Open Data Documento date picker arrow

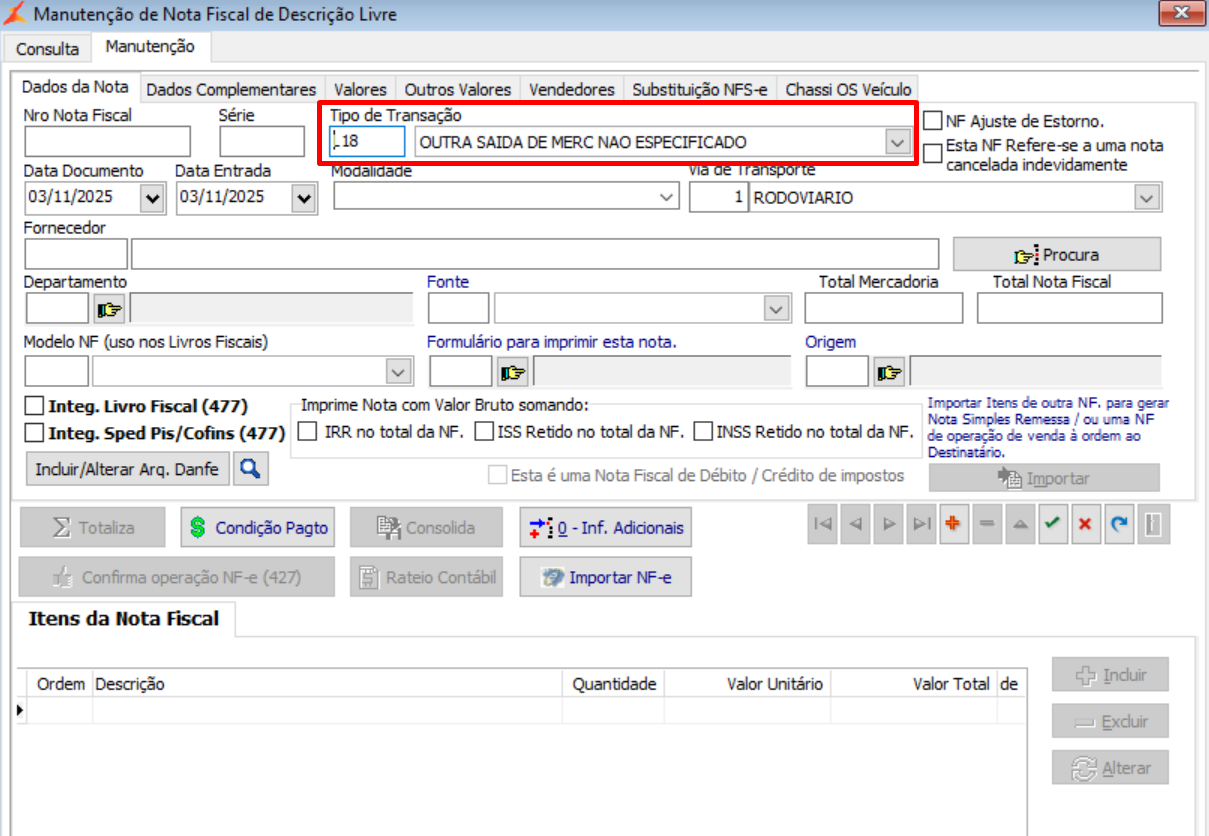pyautogui.click(x=153, y=198)
